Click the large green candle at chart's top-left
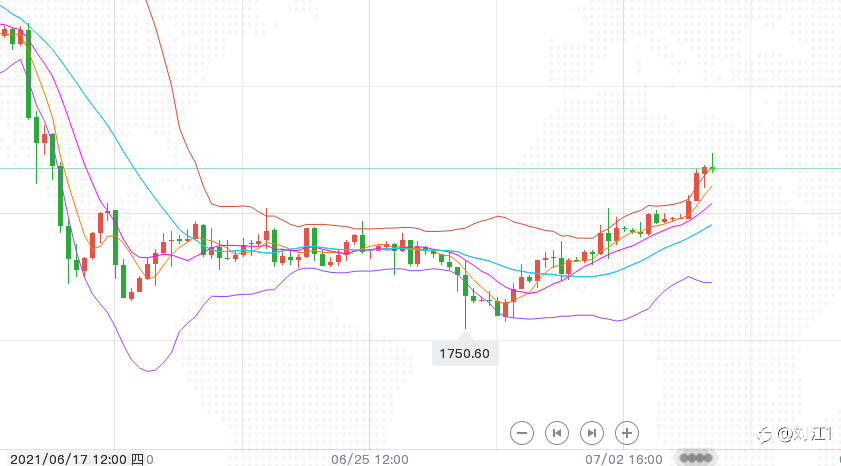Viewport: 841px width, 466px height. [x=28, y=73]
